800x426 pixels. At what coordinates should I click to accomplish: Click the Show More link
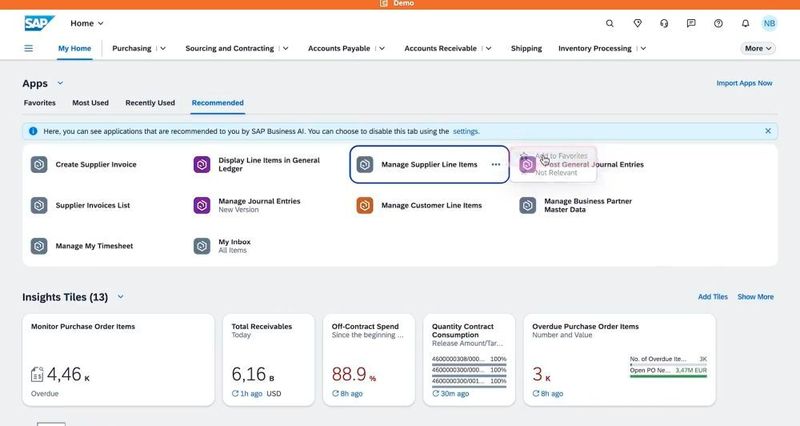coord(756,297)
